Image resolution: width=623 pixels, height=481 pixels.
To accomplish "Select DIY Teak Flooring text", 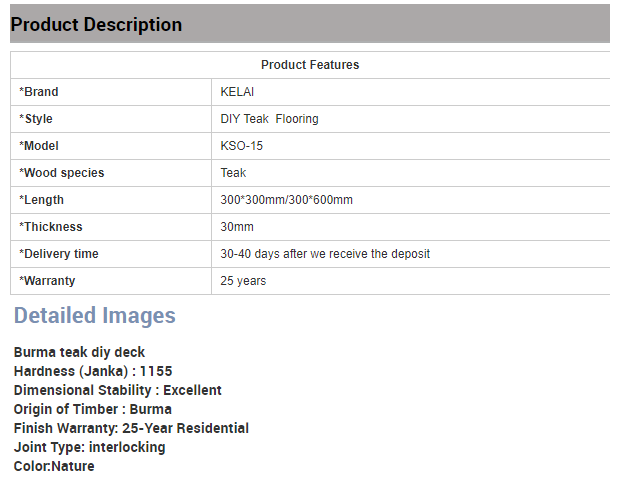I will point(269,119).
